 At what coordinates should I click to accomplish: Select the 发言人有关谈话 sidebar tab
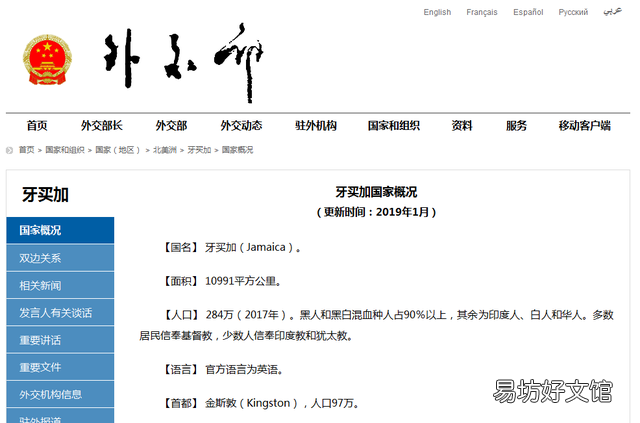click(x=60, y=313)
